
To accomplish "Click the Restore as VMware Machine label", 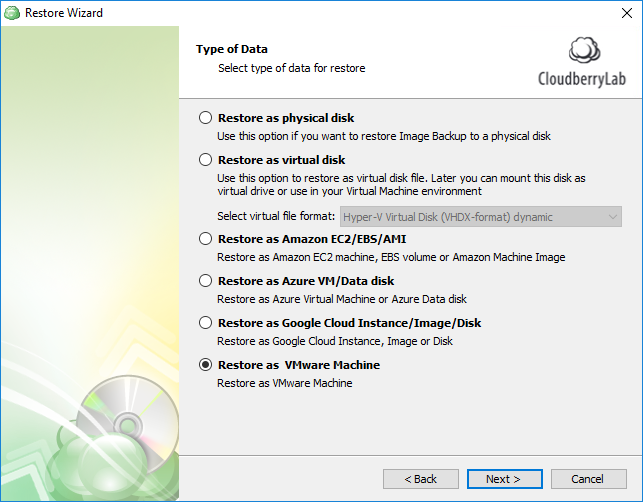I will (x=299, y=365).
